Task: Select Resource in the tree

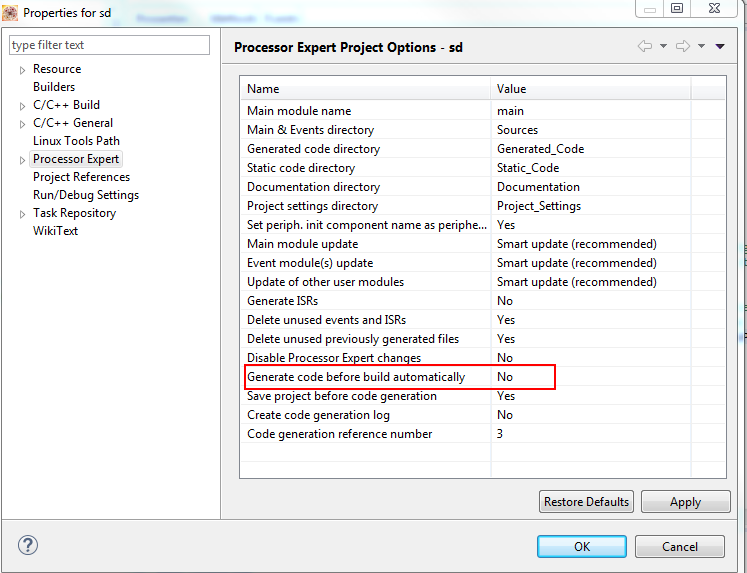Action: click(57, 69)
